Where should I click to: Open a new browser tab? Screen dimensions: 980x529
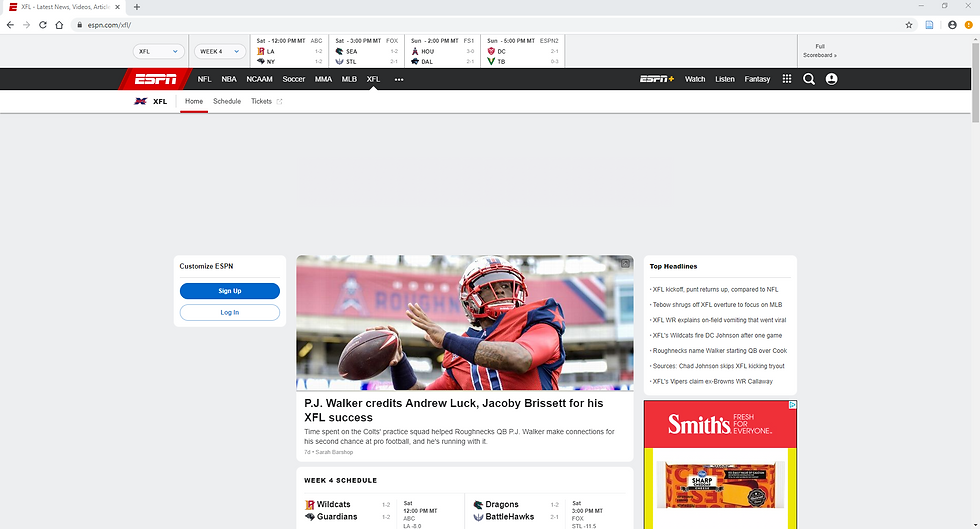coord(137,7)
